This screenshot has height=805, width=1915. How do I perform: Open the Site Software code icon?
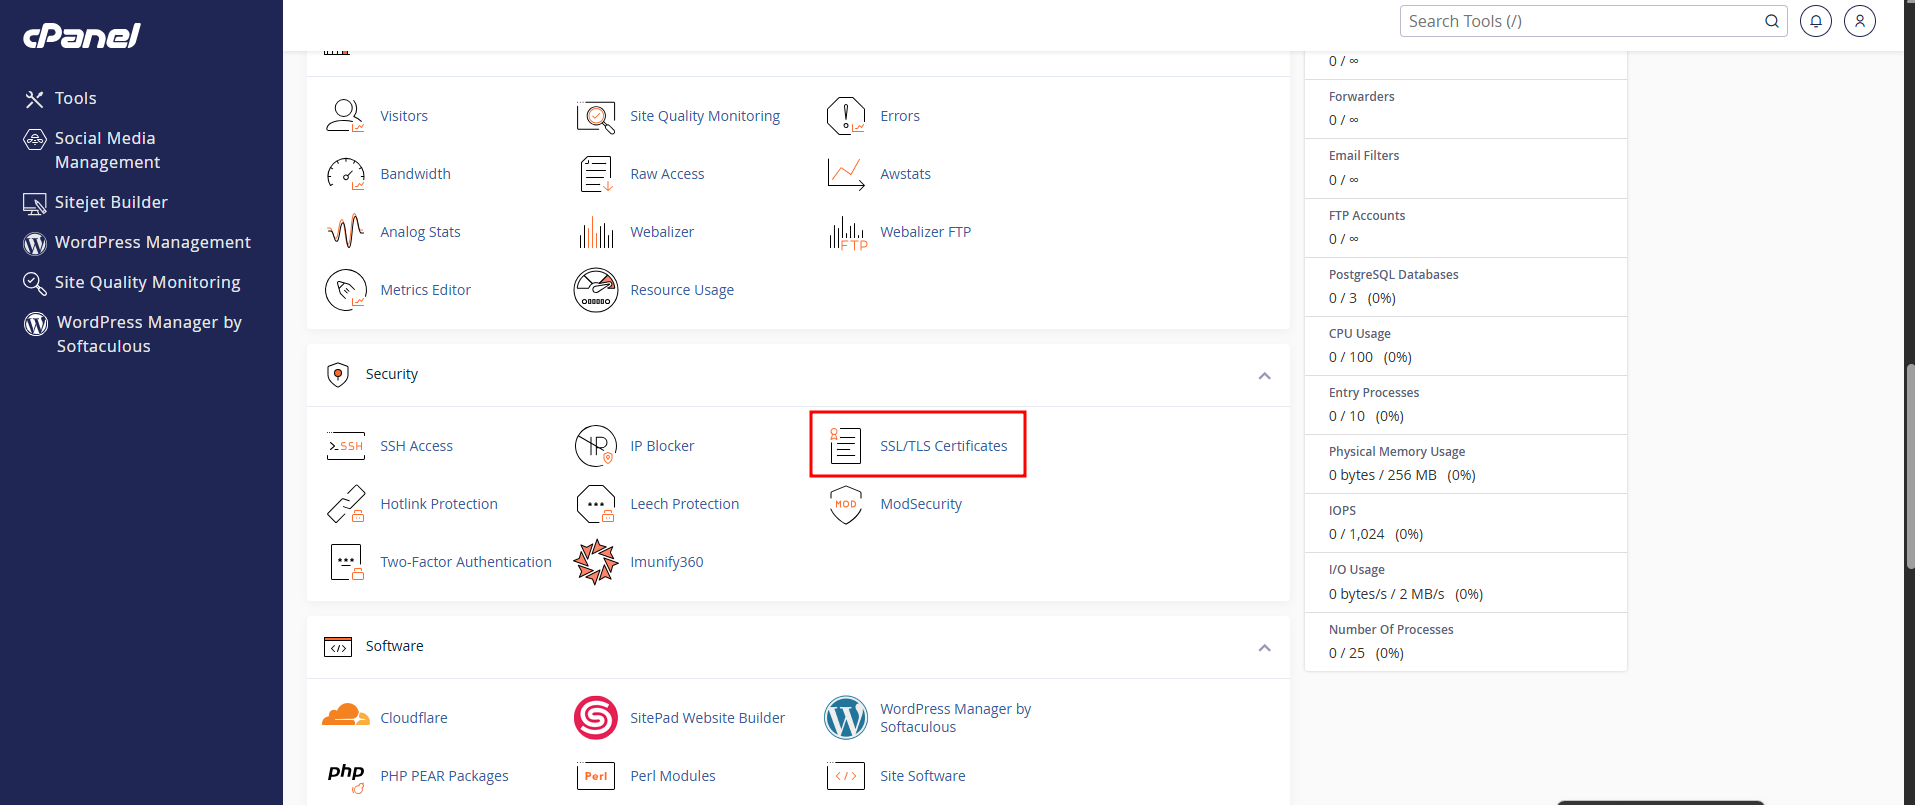coord(846,776)
